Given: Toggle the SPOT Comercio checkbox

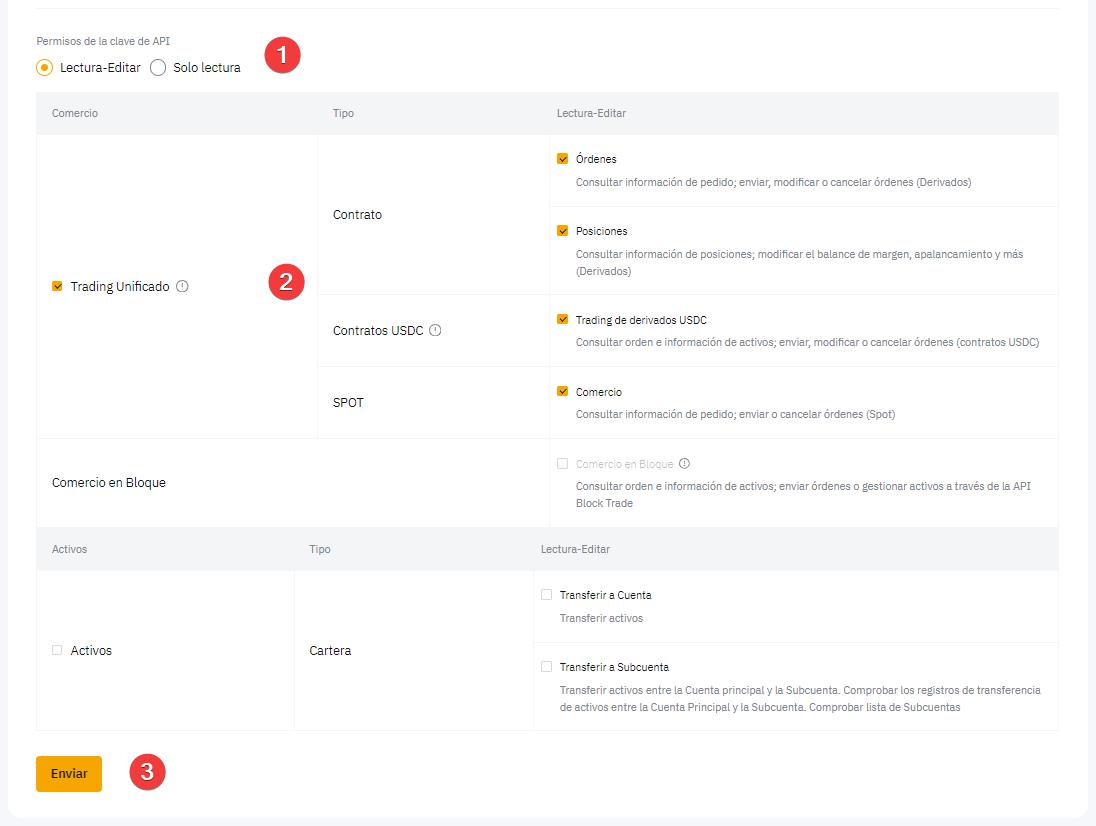Looking at the screenshot, I should (x=562, y=392).
